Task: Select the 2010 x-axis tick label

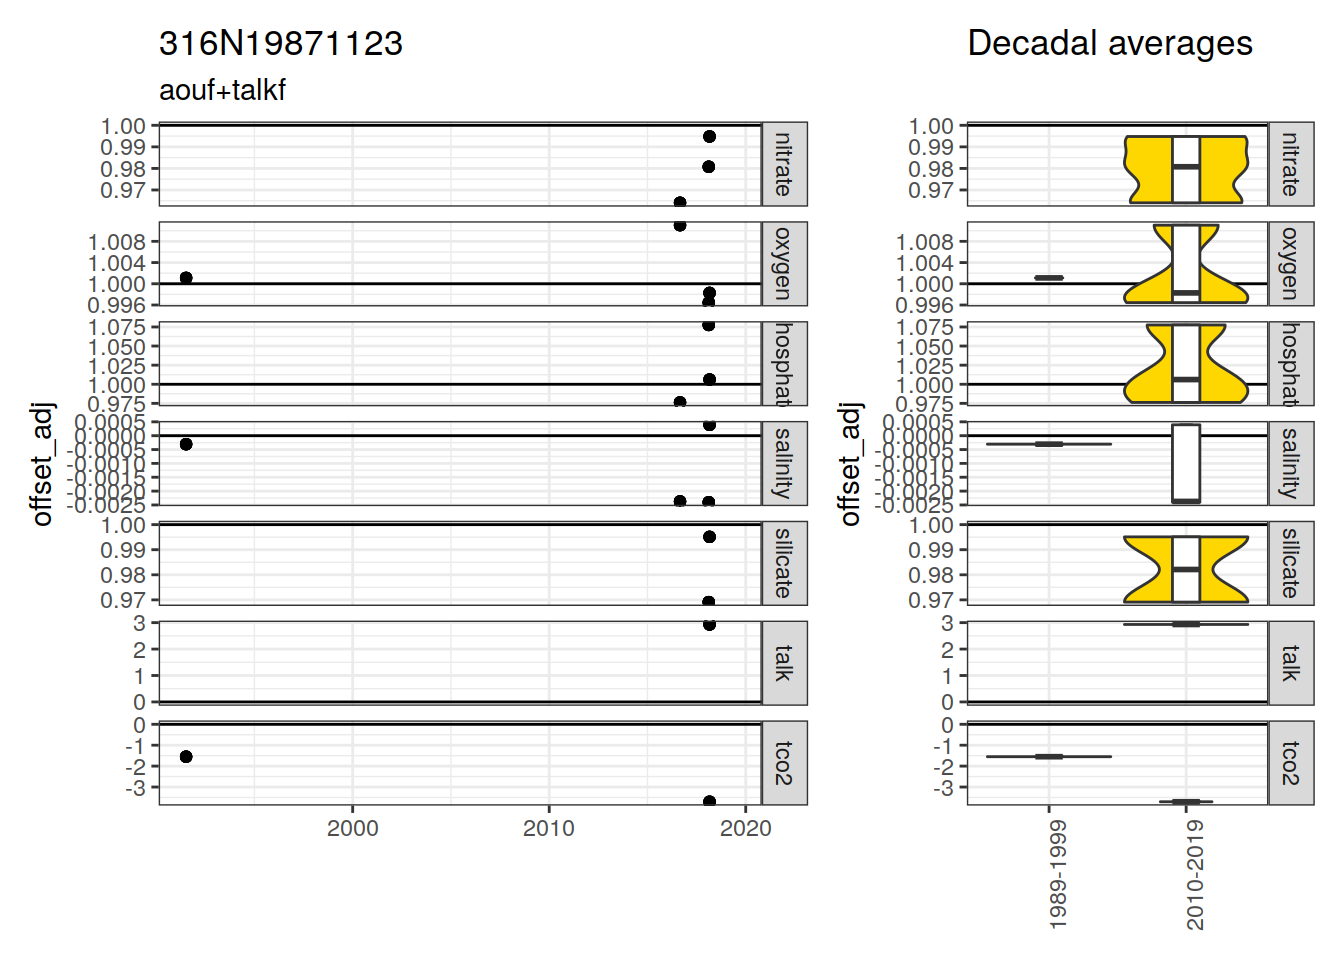Action: [x=549, y=828]
